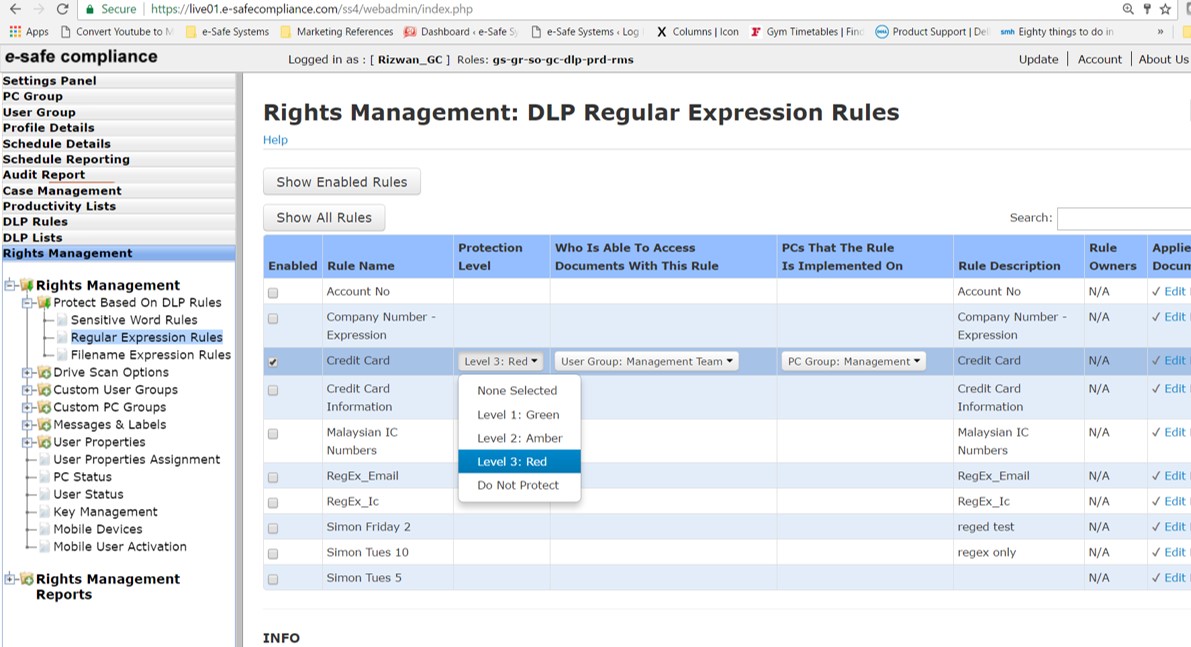Click the bookmark star icon in address bar
The image size is (1191, 647).
point(1165,9)
